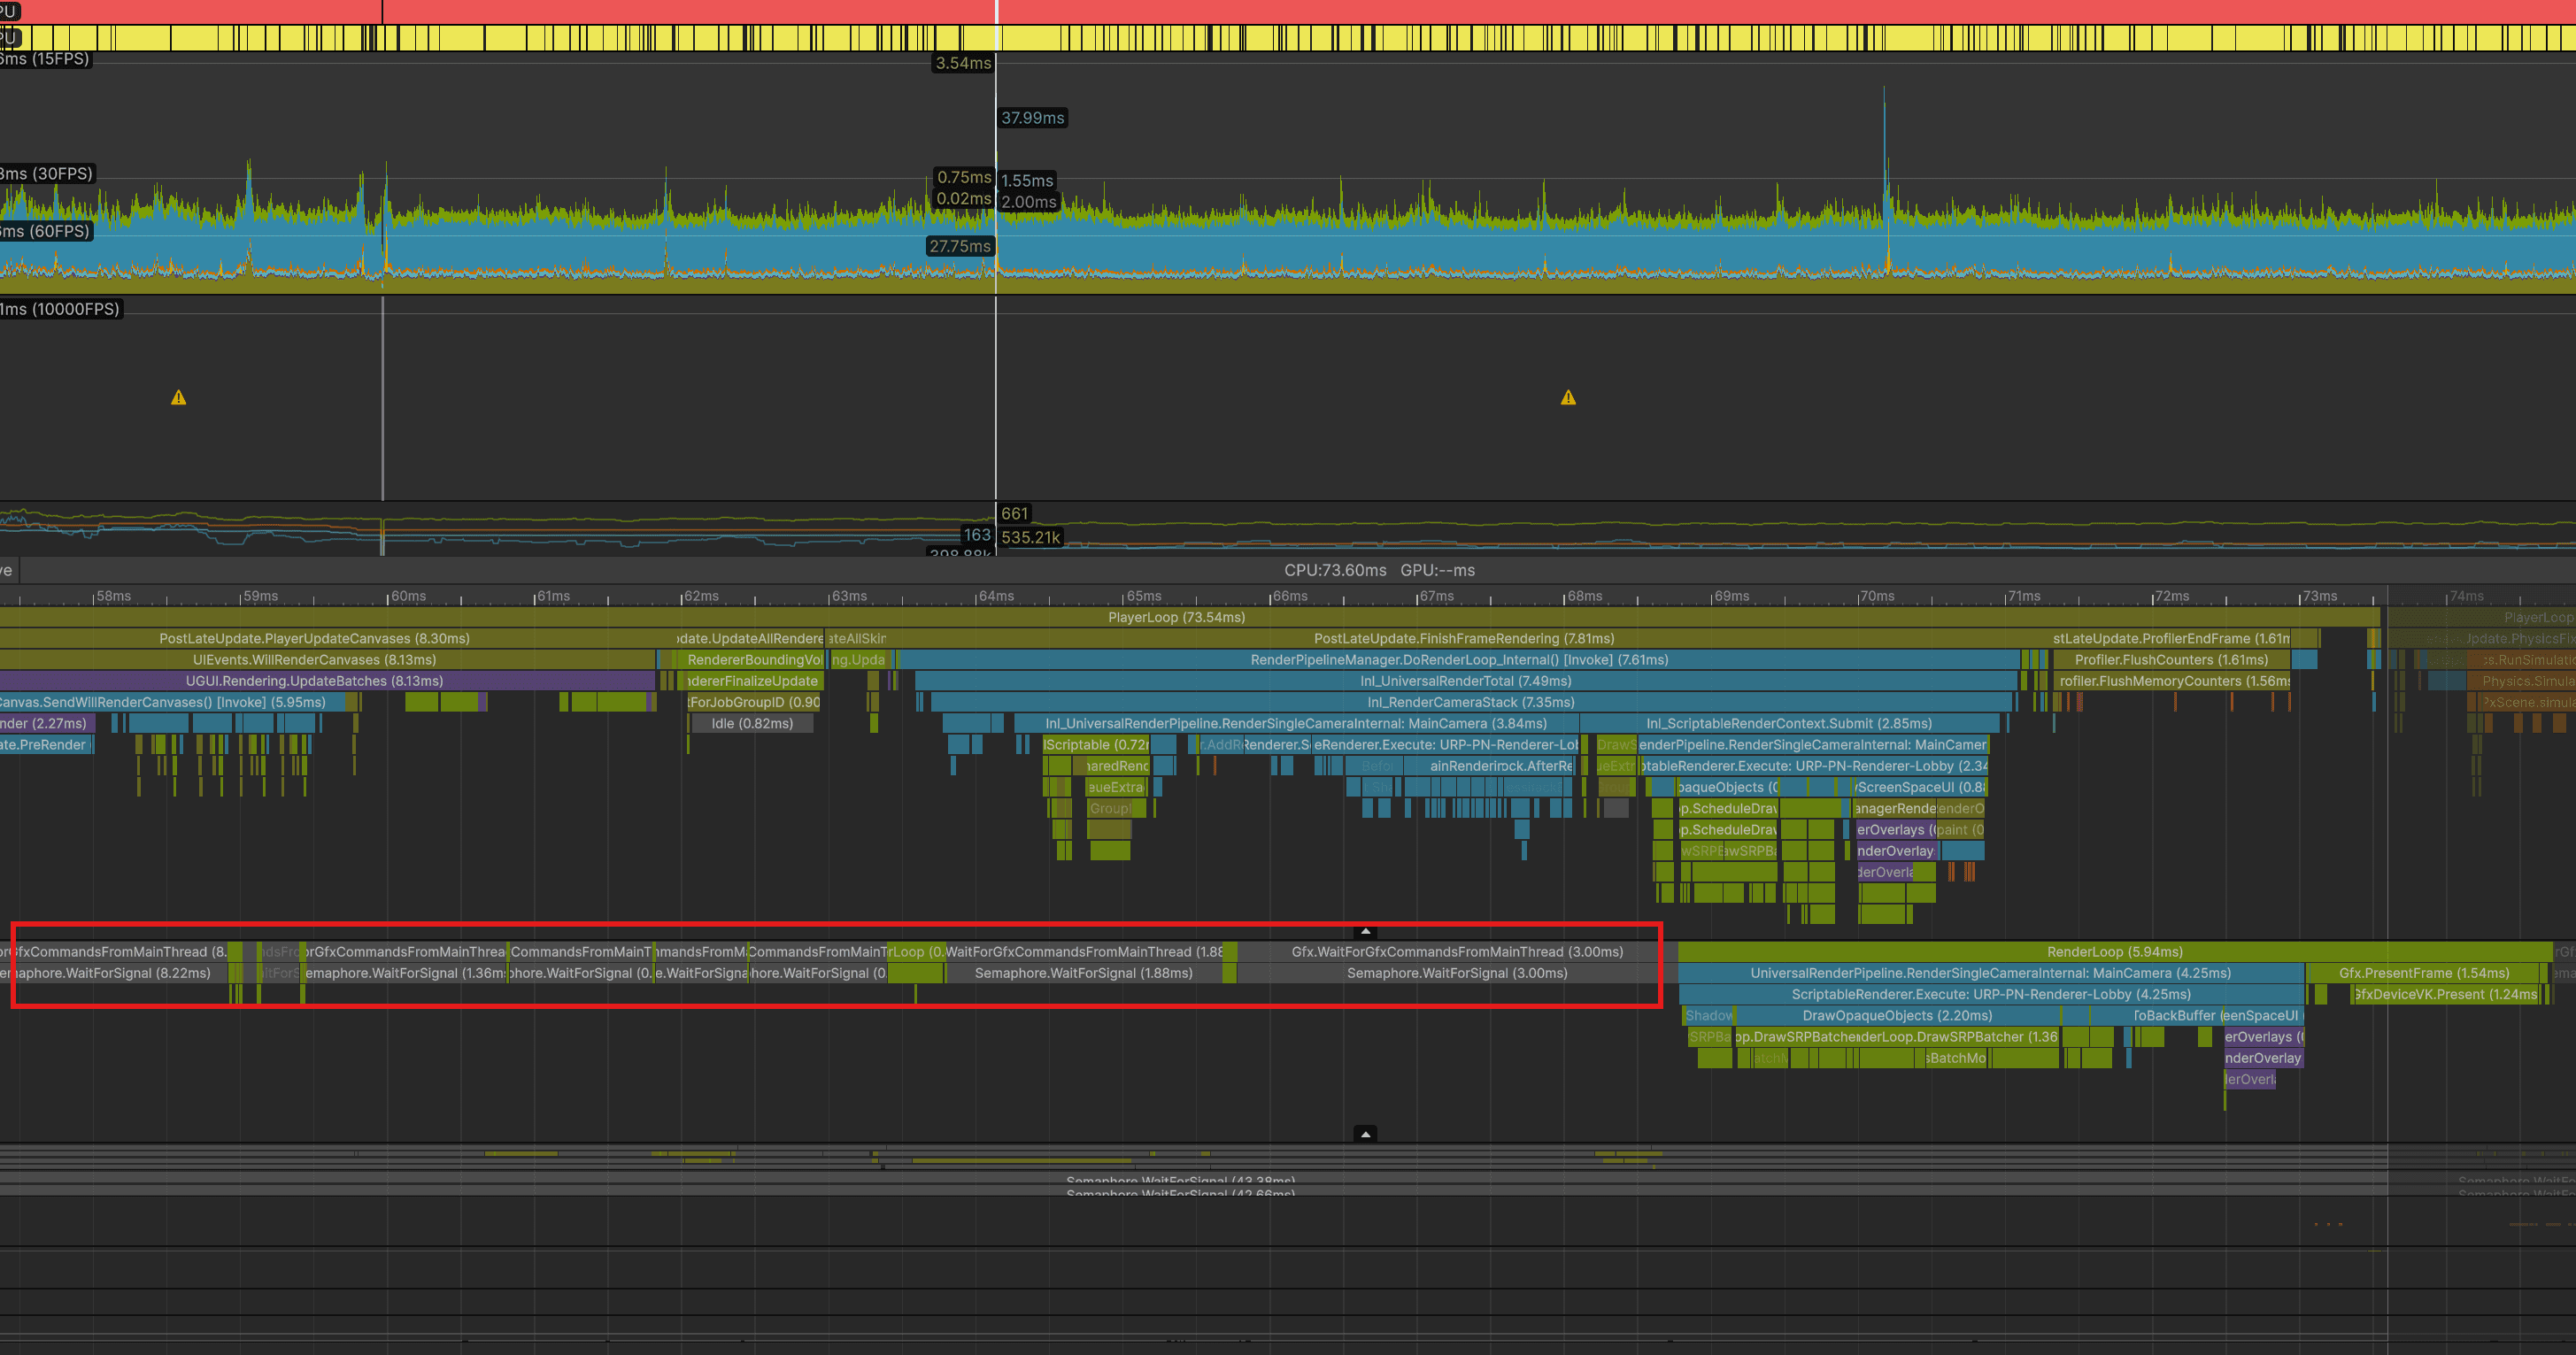Click the "Gfx.PresentFrame (1.54ms)" bar
Viewport: 2576px width, 1355px height.
coord(2424,973)
